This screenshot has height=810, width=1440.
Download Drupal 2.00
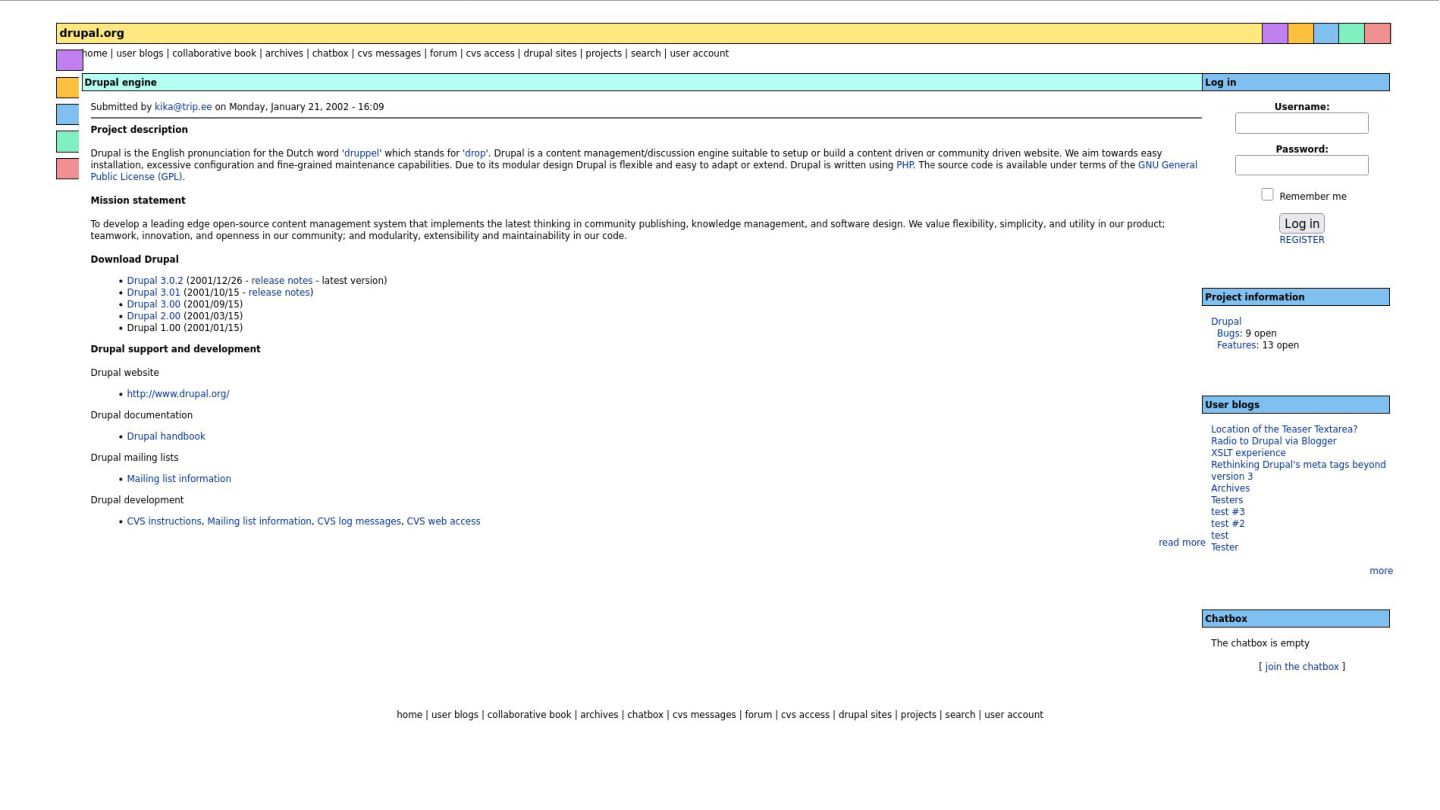coord(154,316)
